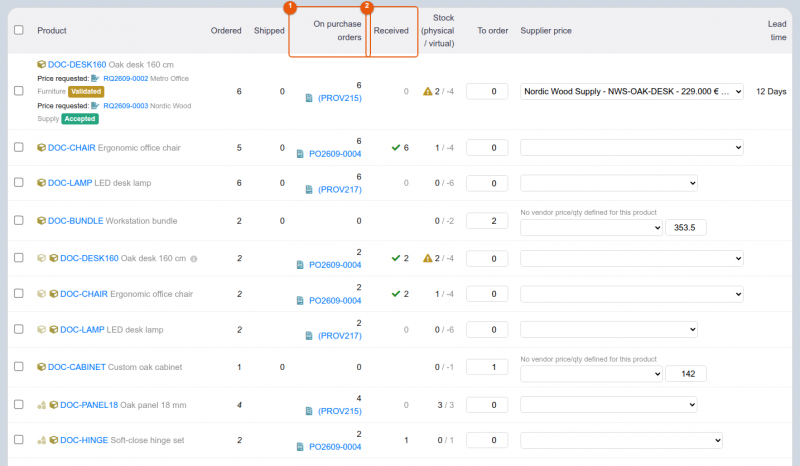Click document icon before (PROV217) in sub-line DOC-LAMP ordered 2
This screenshot has height=466, width=800.
[x=309, y=336]
